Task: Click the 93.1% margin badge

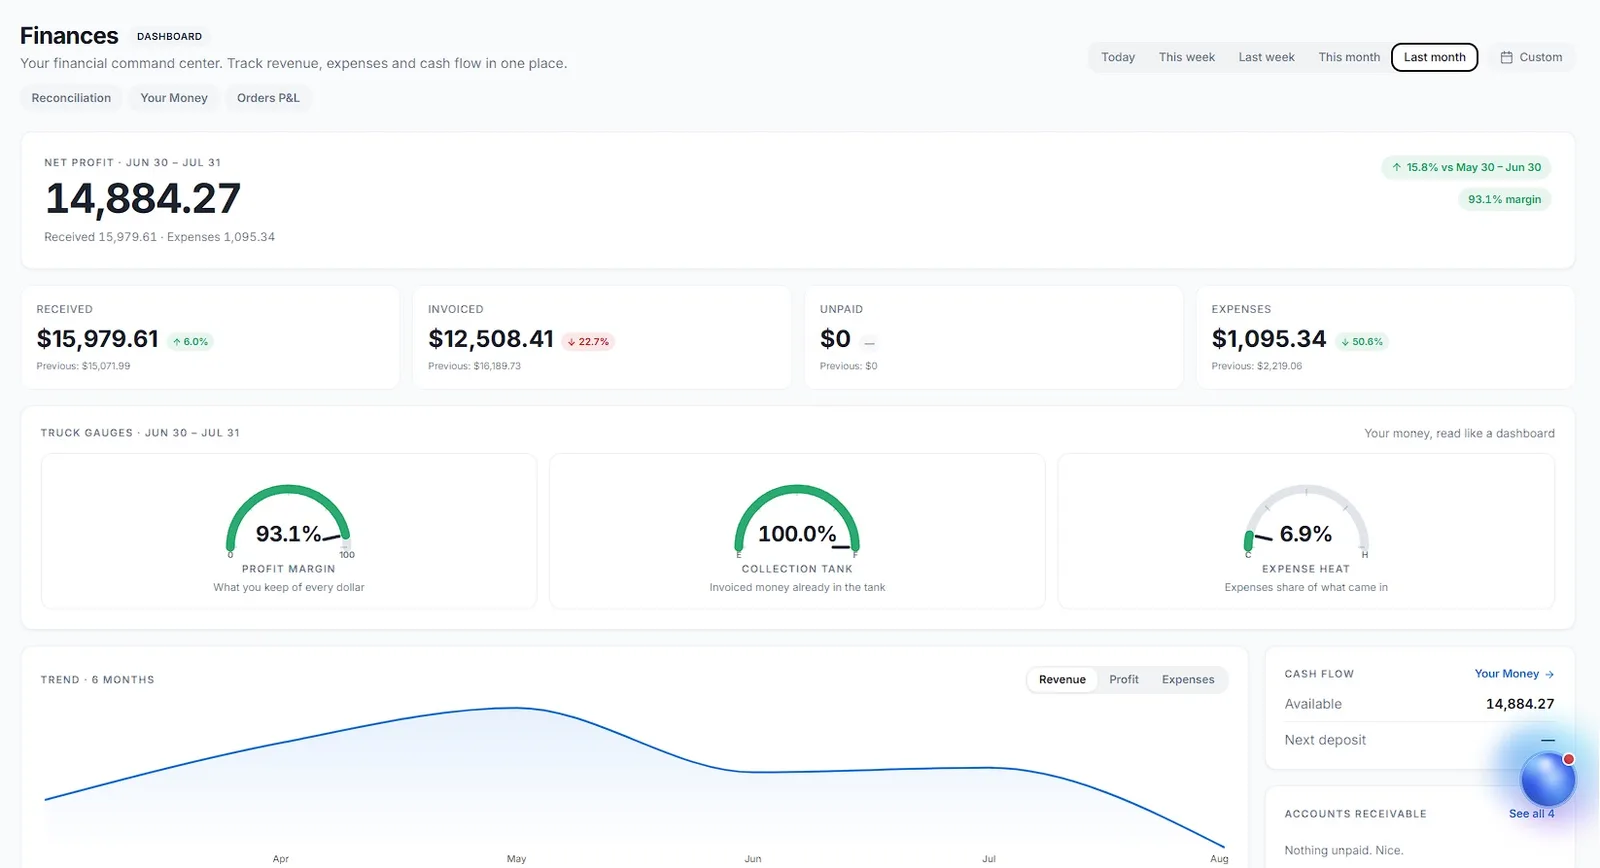Action: (1504, 200)
